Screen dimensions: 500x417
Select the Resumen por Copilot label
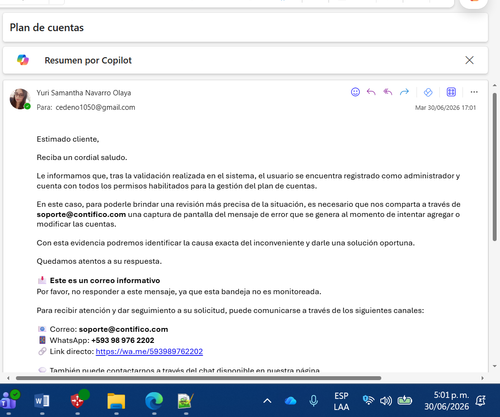coord(88,60)
